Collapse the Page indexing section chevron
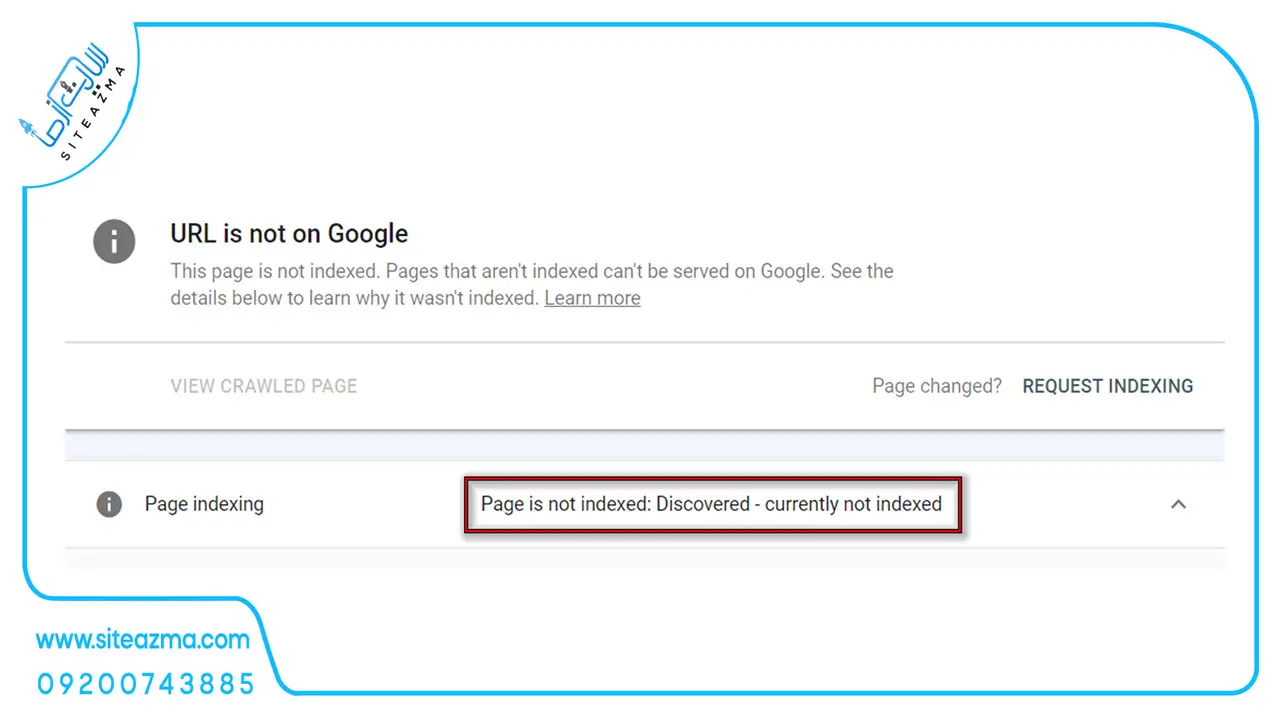This screenshot has height=720, width=1280. (x=1178, y=504)
